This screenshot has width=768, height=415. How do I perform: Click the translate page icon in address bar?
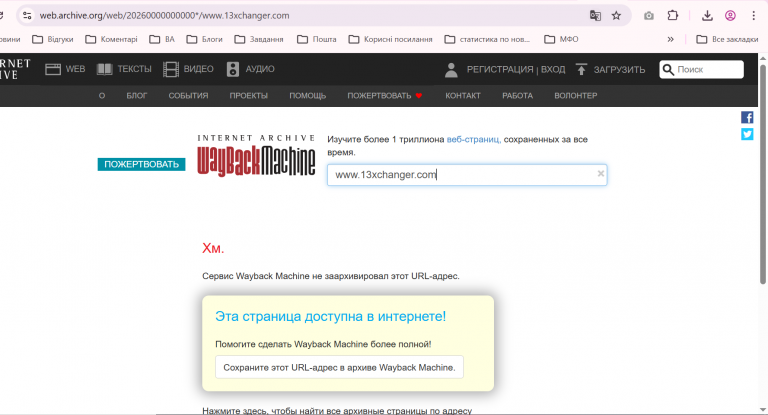pos(595,16)
